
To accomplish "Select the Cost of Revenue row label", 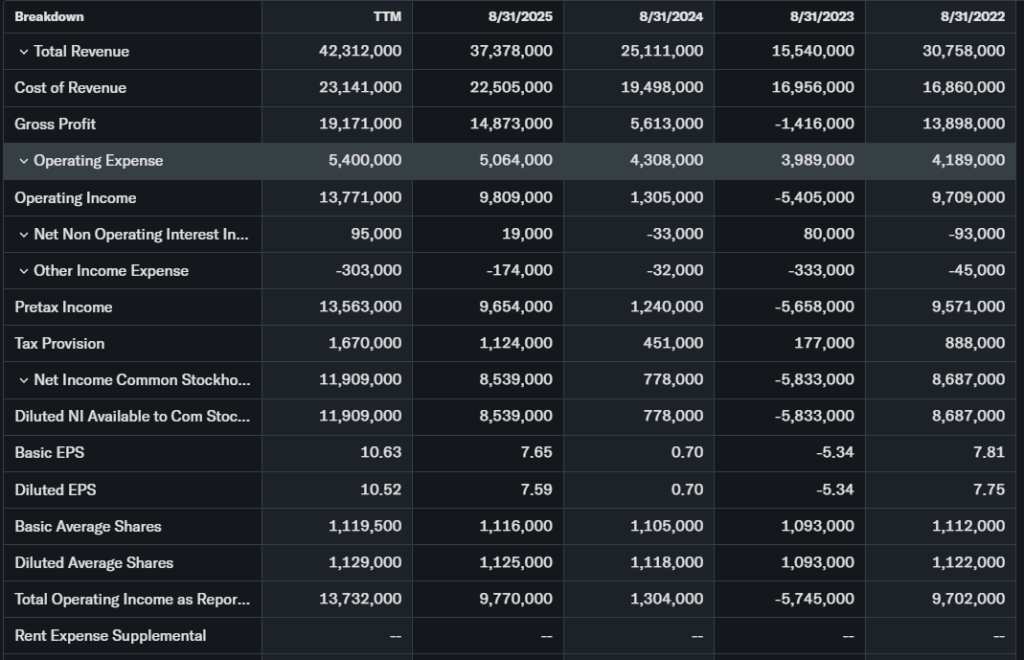I will coord(70,88).
